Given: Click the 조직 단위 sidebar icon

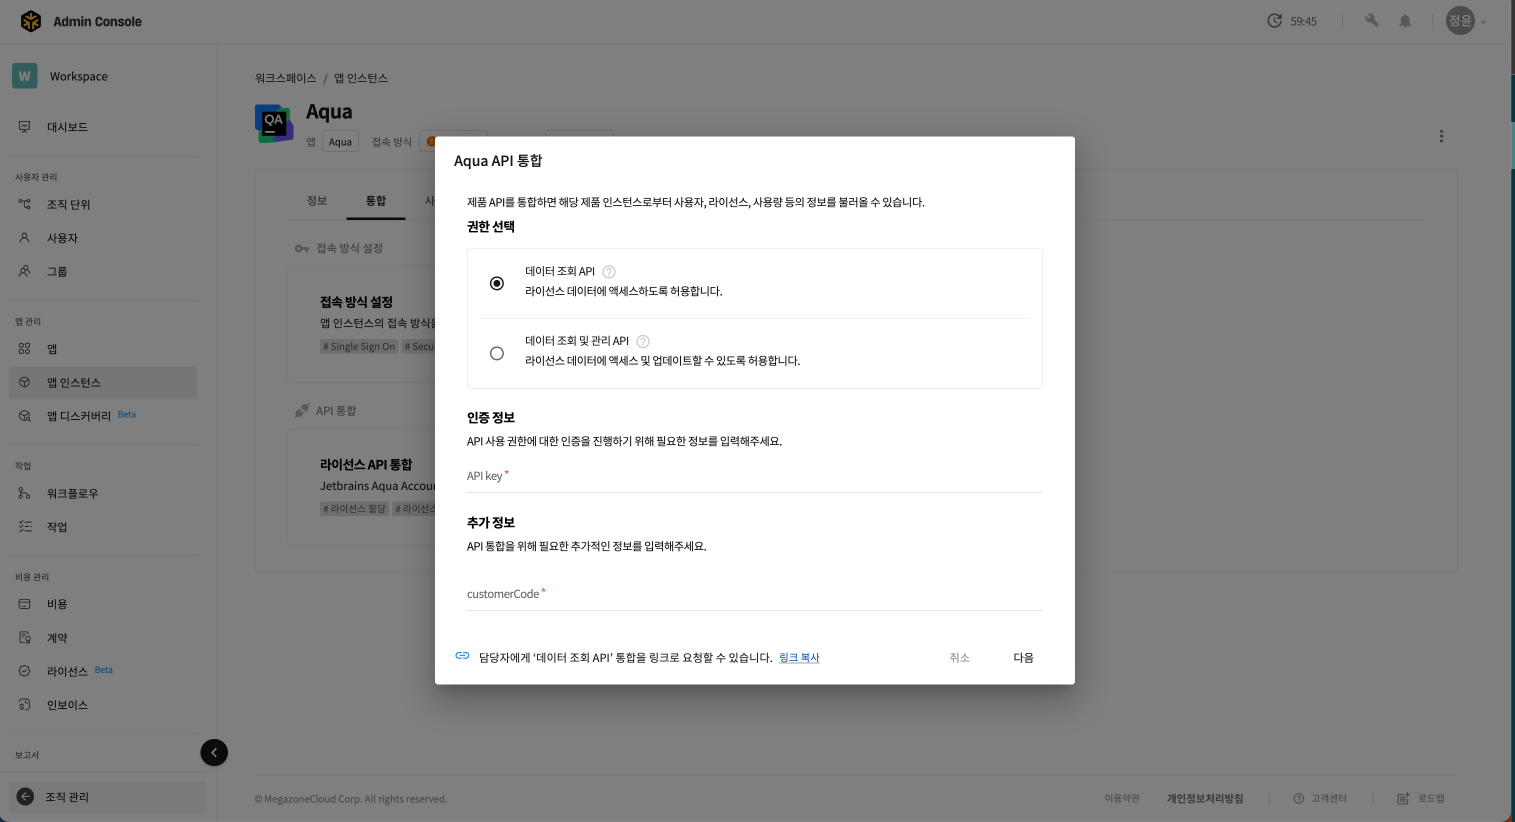Looking at the screenshot, I should tap(25, 204).
